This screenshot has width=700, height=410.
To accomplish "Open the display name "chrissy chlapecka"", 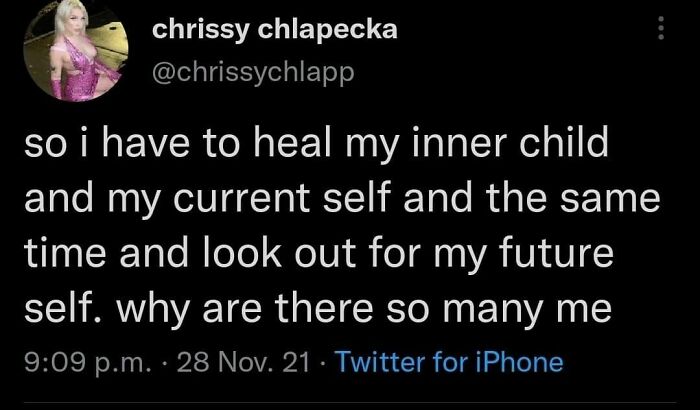I will [x=274, y=29].
